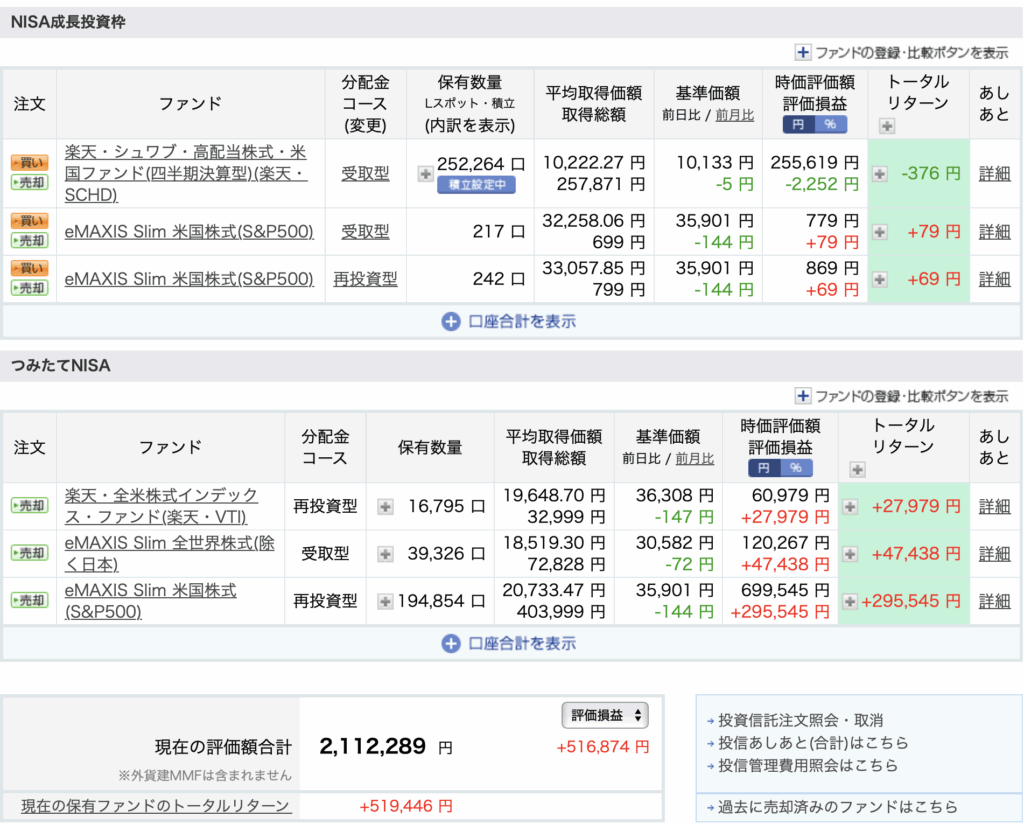Open 詳細 link for 楽天・VTI fund
1024x824 pixels.
[994, 506]
